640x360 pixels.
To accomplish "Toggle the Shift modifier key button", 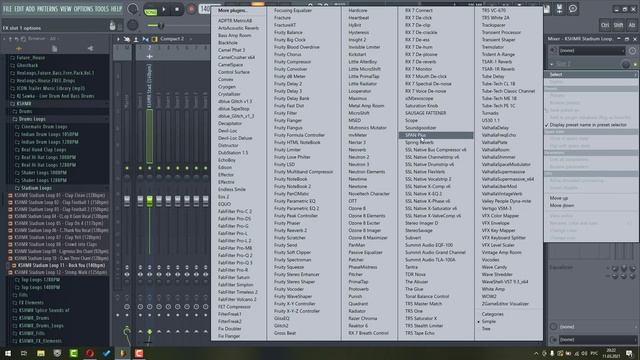I will 618,25.
